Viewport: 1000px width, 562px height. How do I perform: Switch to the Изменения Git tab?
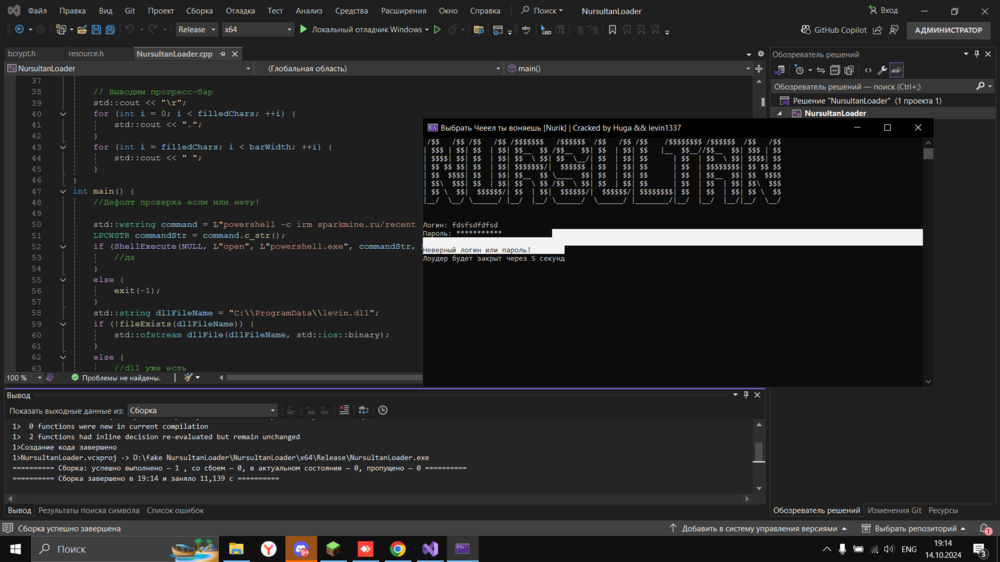coord(894,510)
